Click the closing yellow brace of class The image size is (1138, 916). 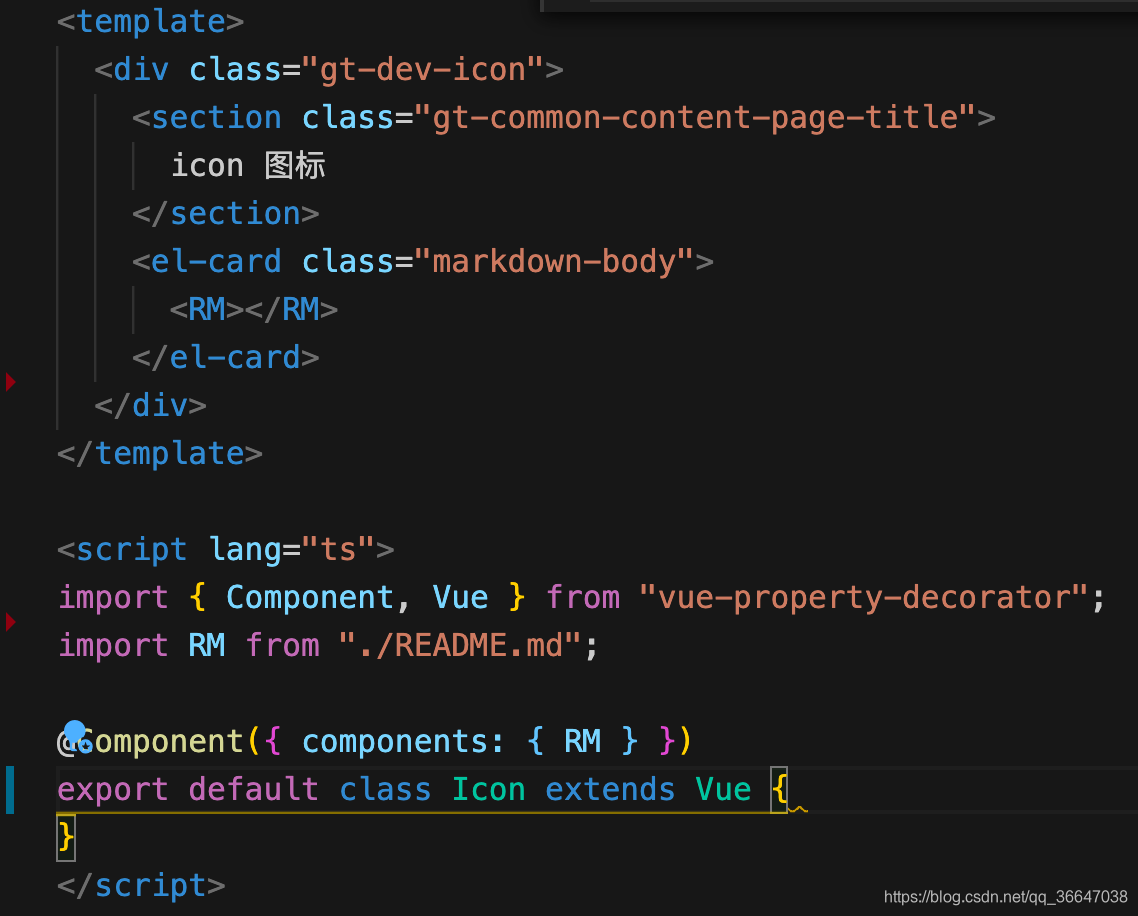point(66,837)
